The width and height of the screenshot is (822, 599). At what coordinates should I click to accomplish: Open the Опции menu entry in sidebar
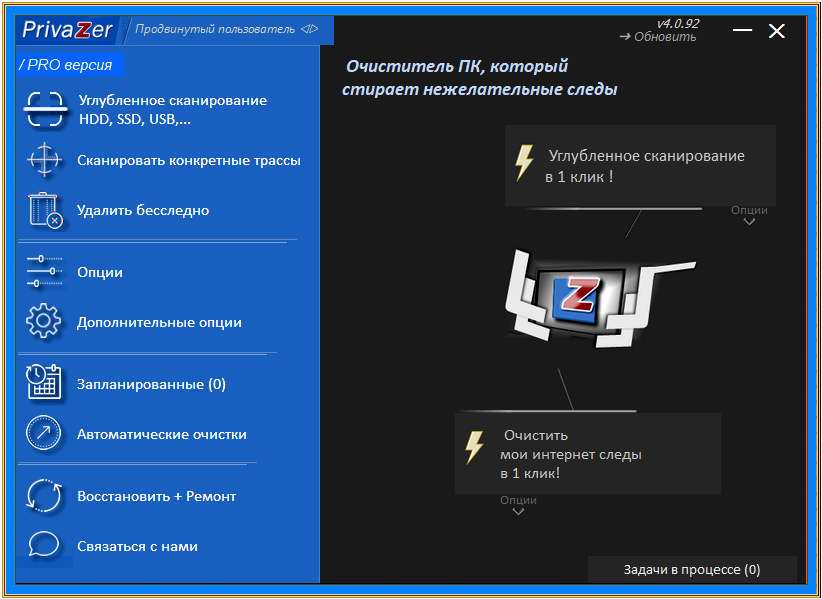point(100,272)
